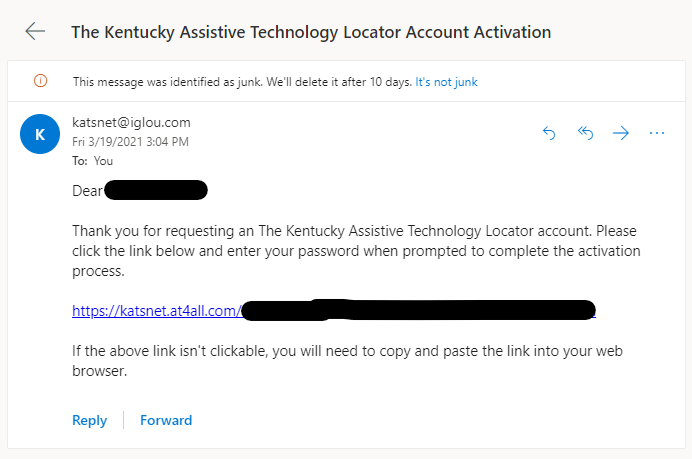The height and width of the screenshot is (459, 692).
Task: Go back using the left arrow
Action: pos(35,32)
